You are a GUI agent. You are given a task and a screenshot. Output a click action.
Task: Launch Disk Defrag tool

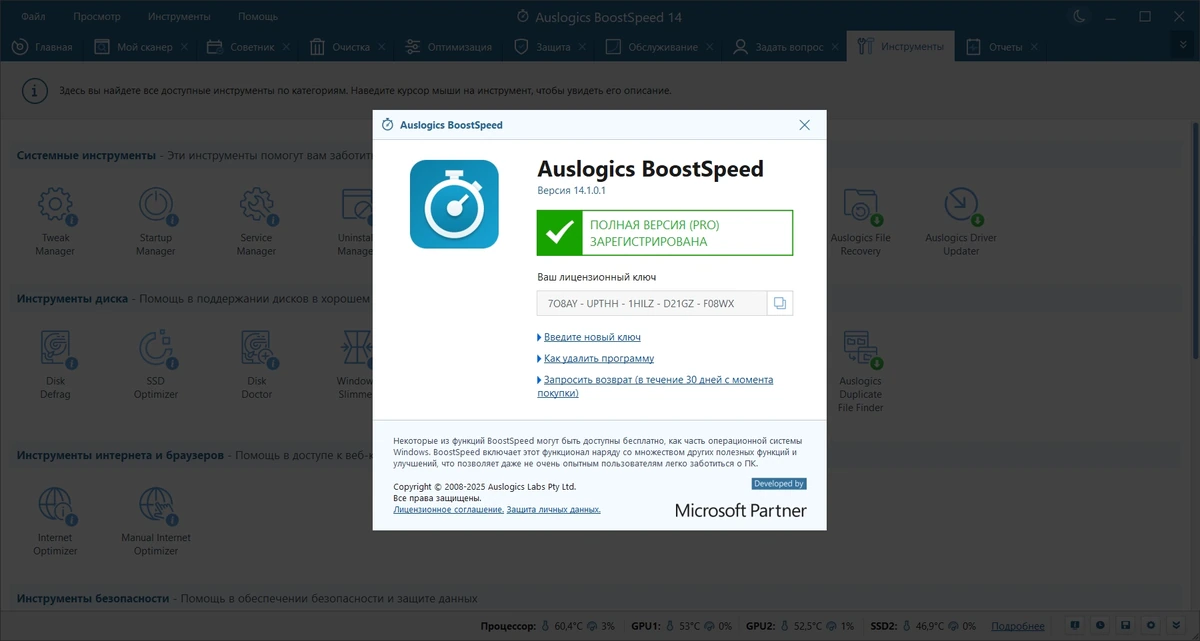(x=55, y=366)
